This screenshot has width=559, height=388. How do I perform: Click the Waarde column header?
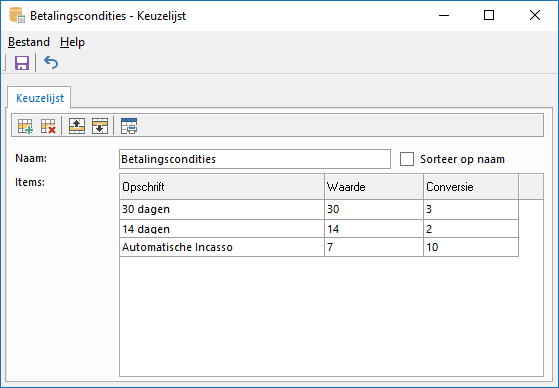(374, 187)
